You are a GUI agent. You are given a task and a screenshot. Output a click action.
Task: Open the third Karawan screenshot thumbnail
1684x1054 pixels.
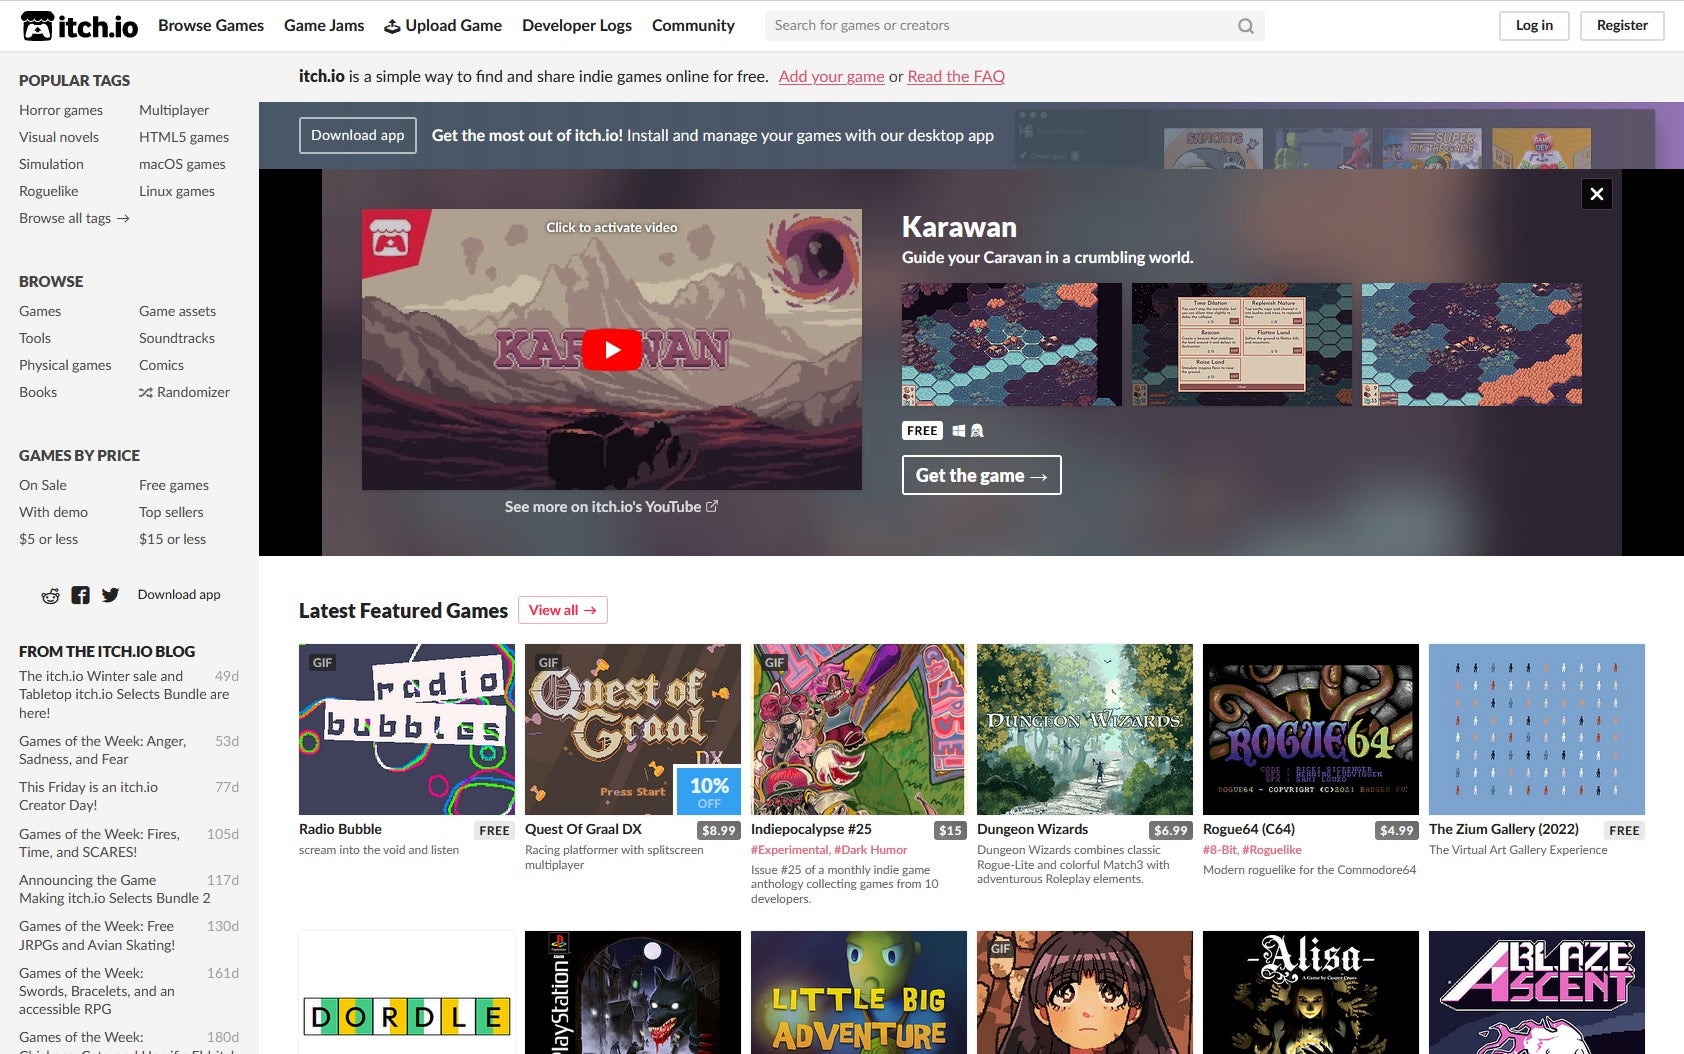pyautogui.click(x=1472, y=344)
